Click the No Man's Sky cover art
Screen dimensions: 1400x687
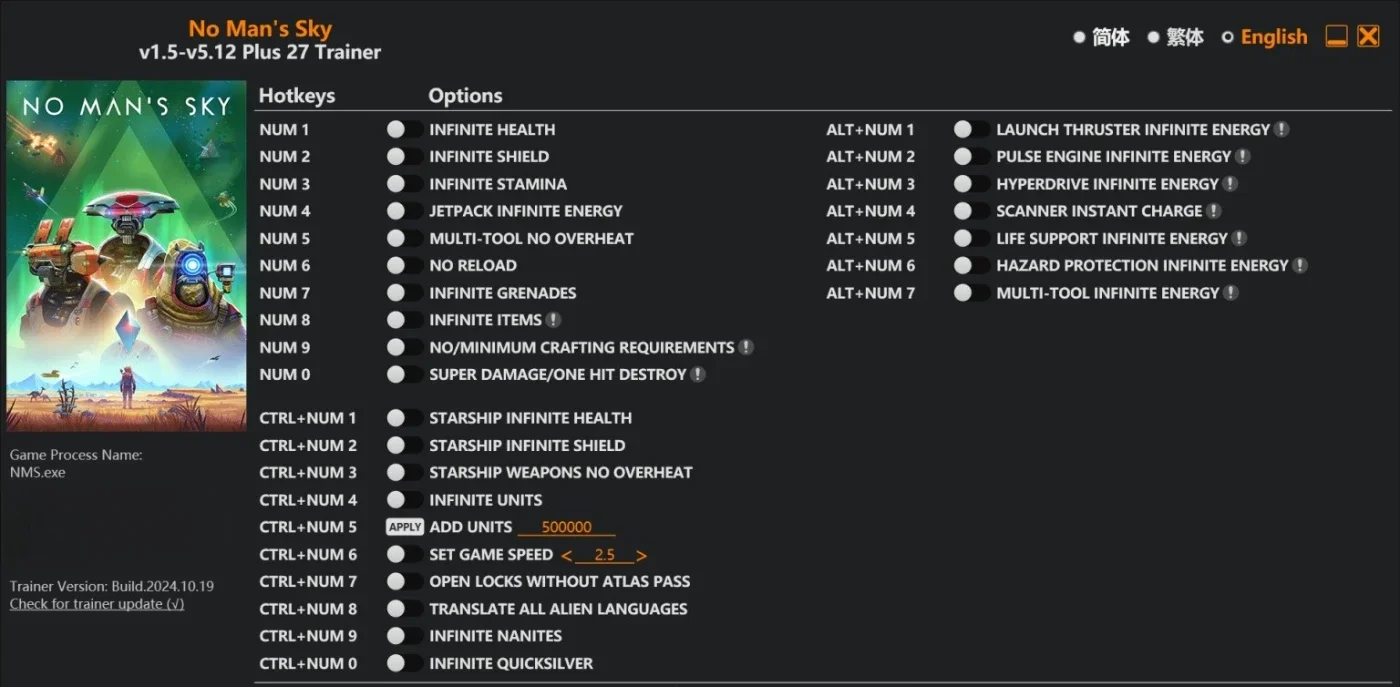click(x=126, y=256)
